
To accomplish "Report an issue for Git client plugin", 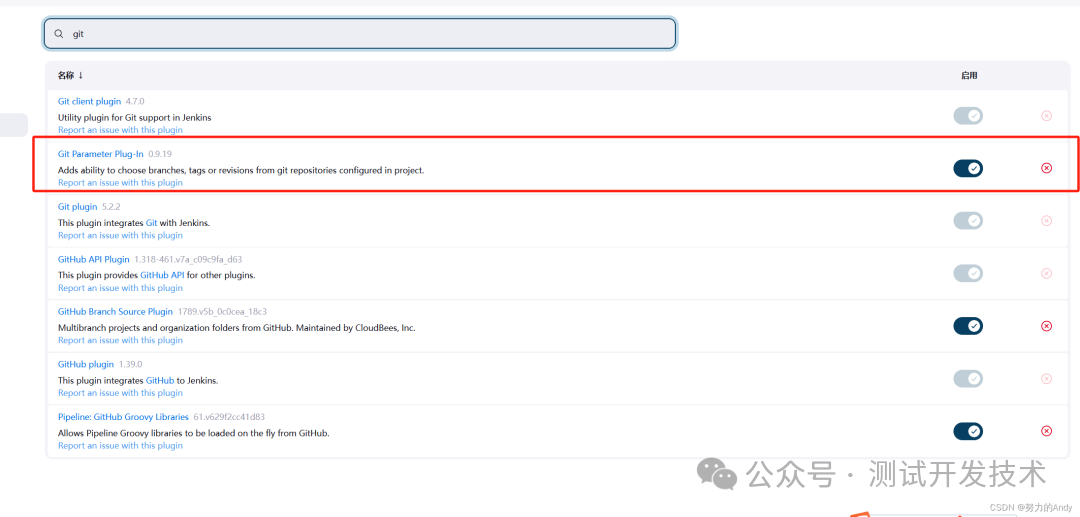I will tap(121, 129).
